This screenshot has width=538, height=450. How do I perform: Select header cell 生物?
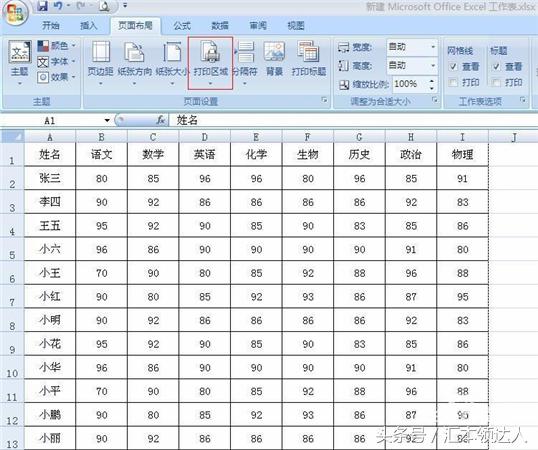(x=308, y=154)
